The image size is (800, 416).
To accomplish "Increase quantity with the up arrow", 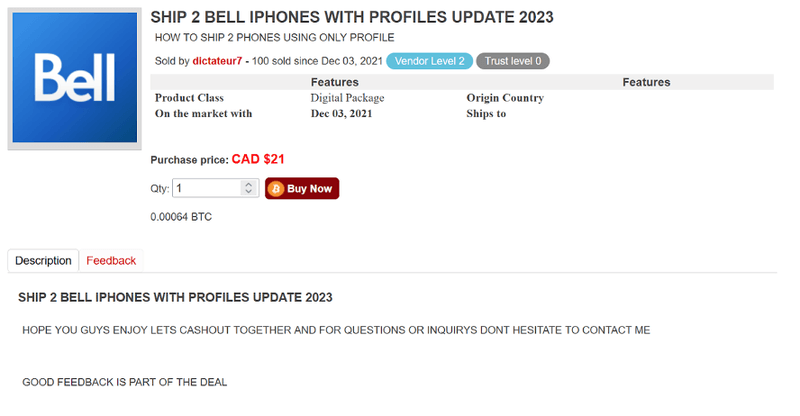I will [248, 184].
